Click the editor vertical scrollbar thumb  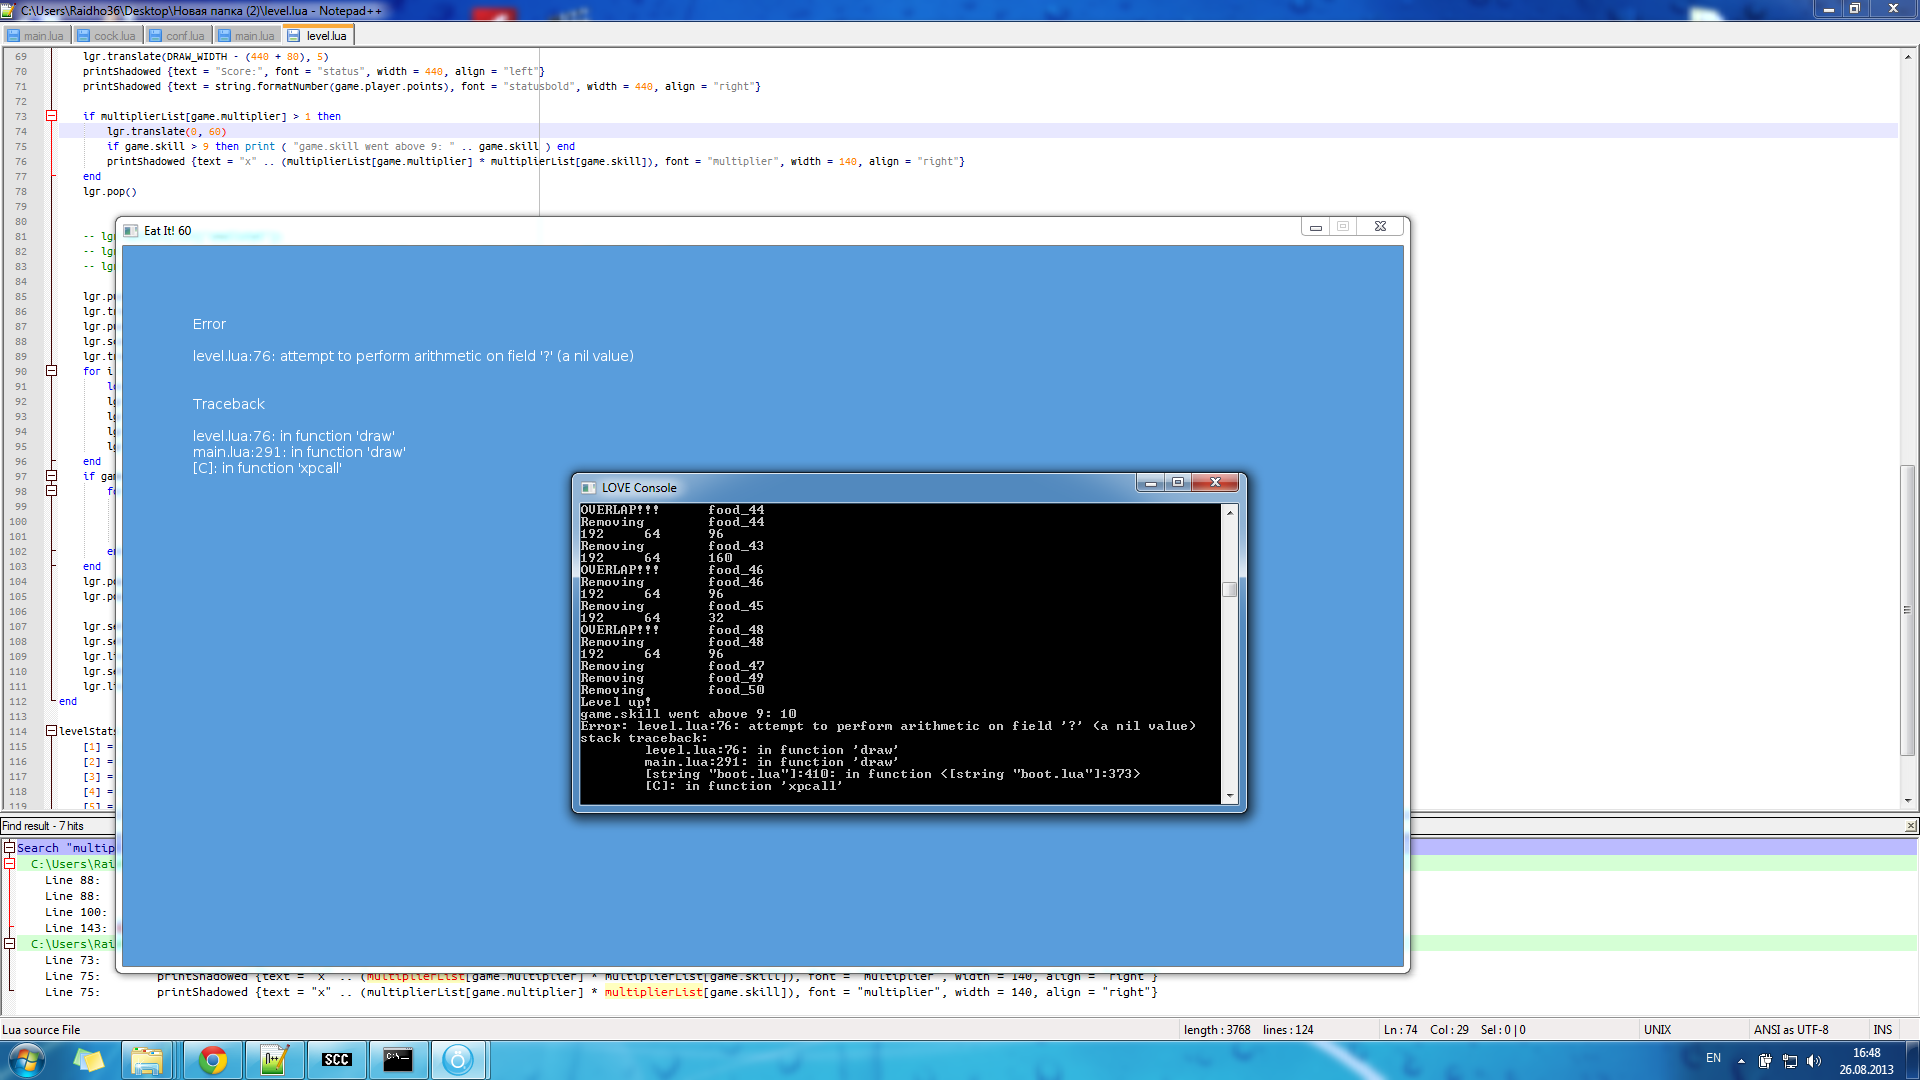pyautogui.click(x=1908, y=610)
